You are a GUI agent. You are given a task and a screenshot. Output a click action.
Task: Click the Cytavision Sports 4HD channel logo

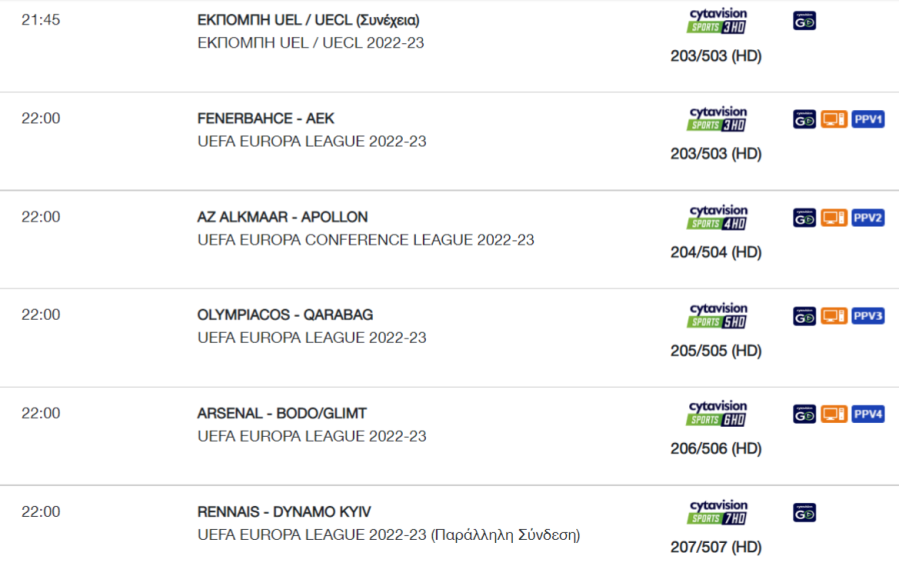coord(717,217)
